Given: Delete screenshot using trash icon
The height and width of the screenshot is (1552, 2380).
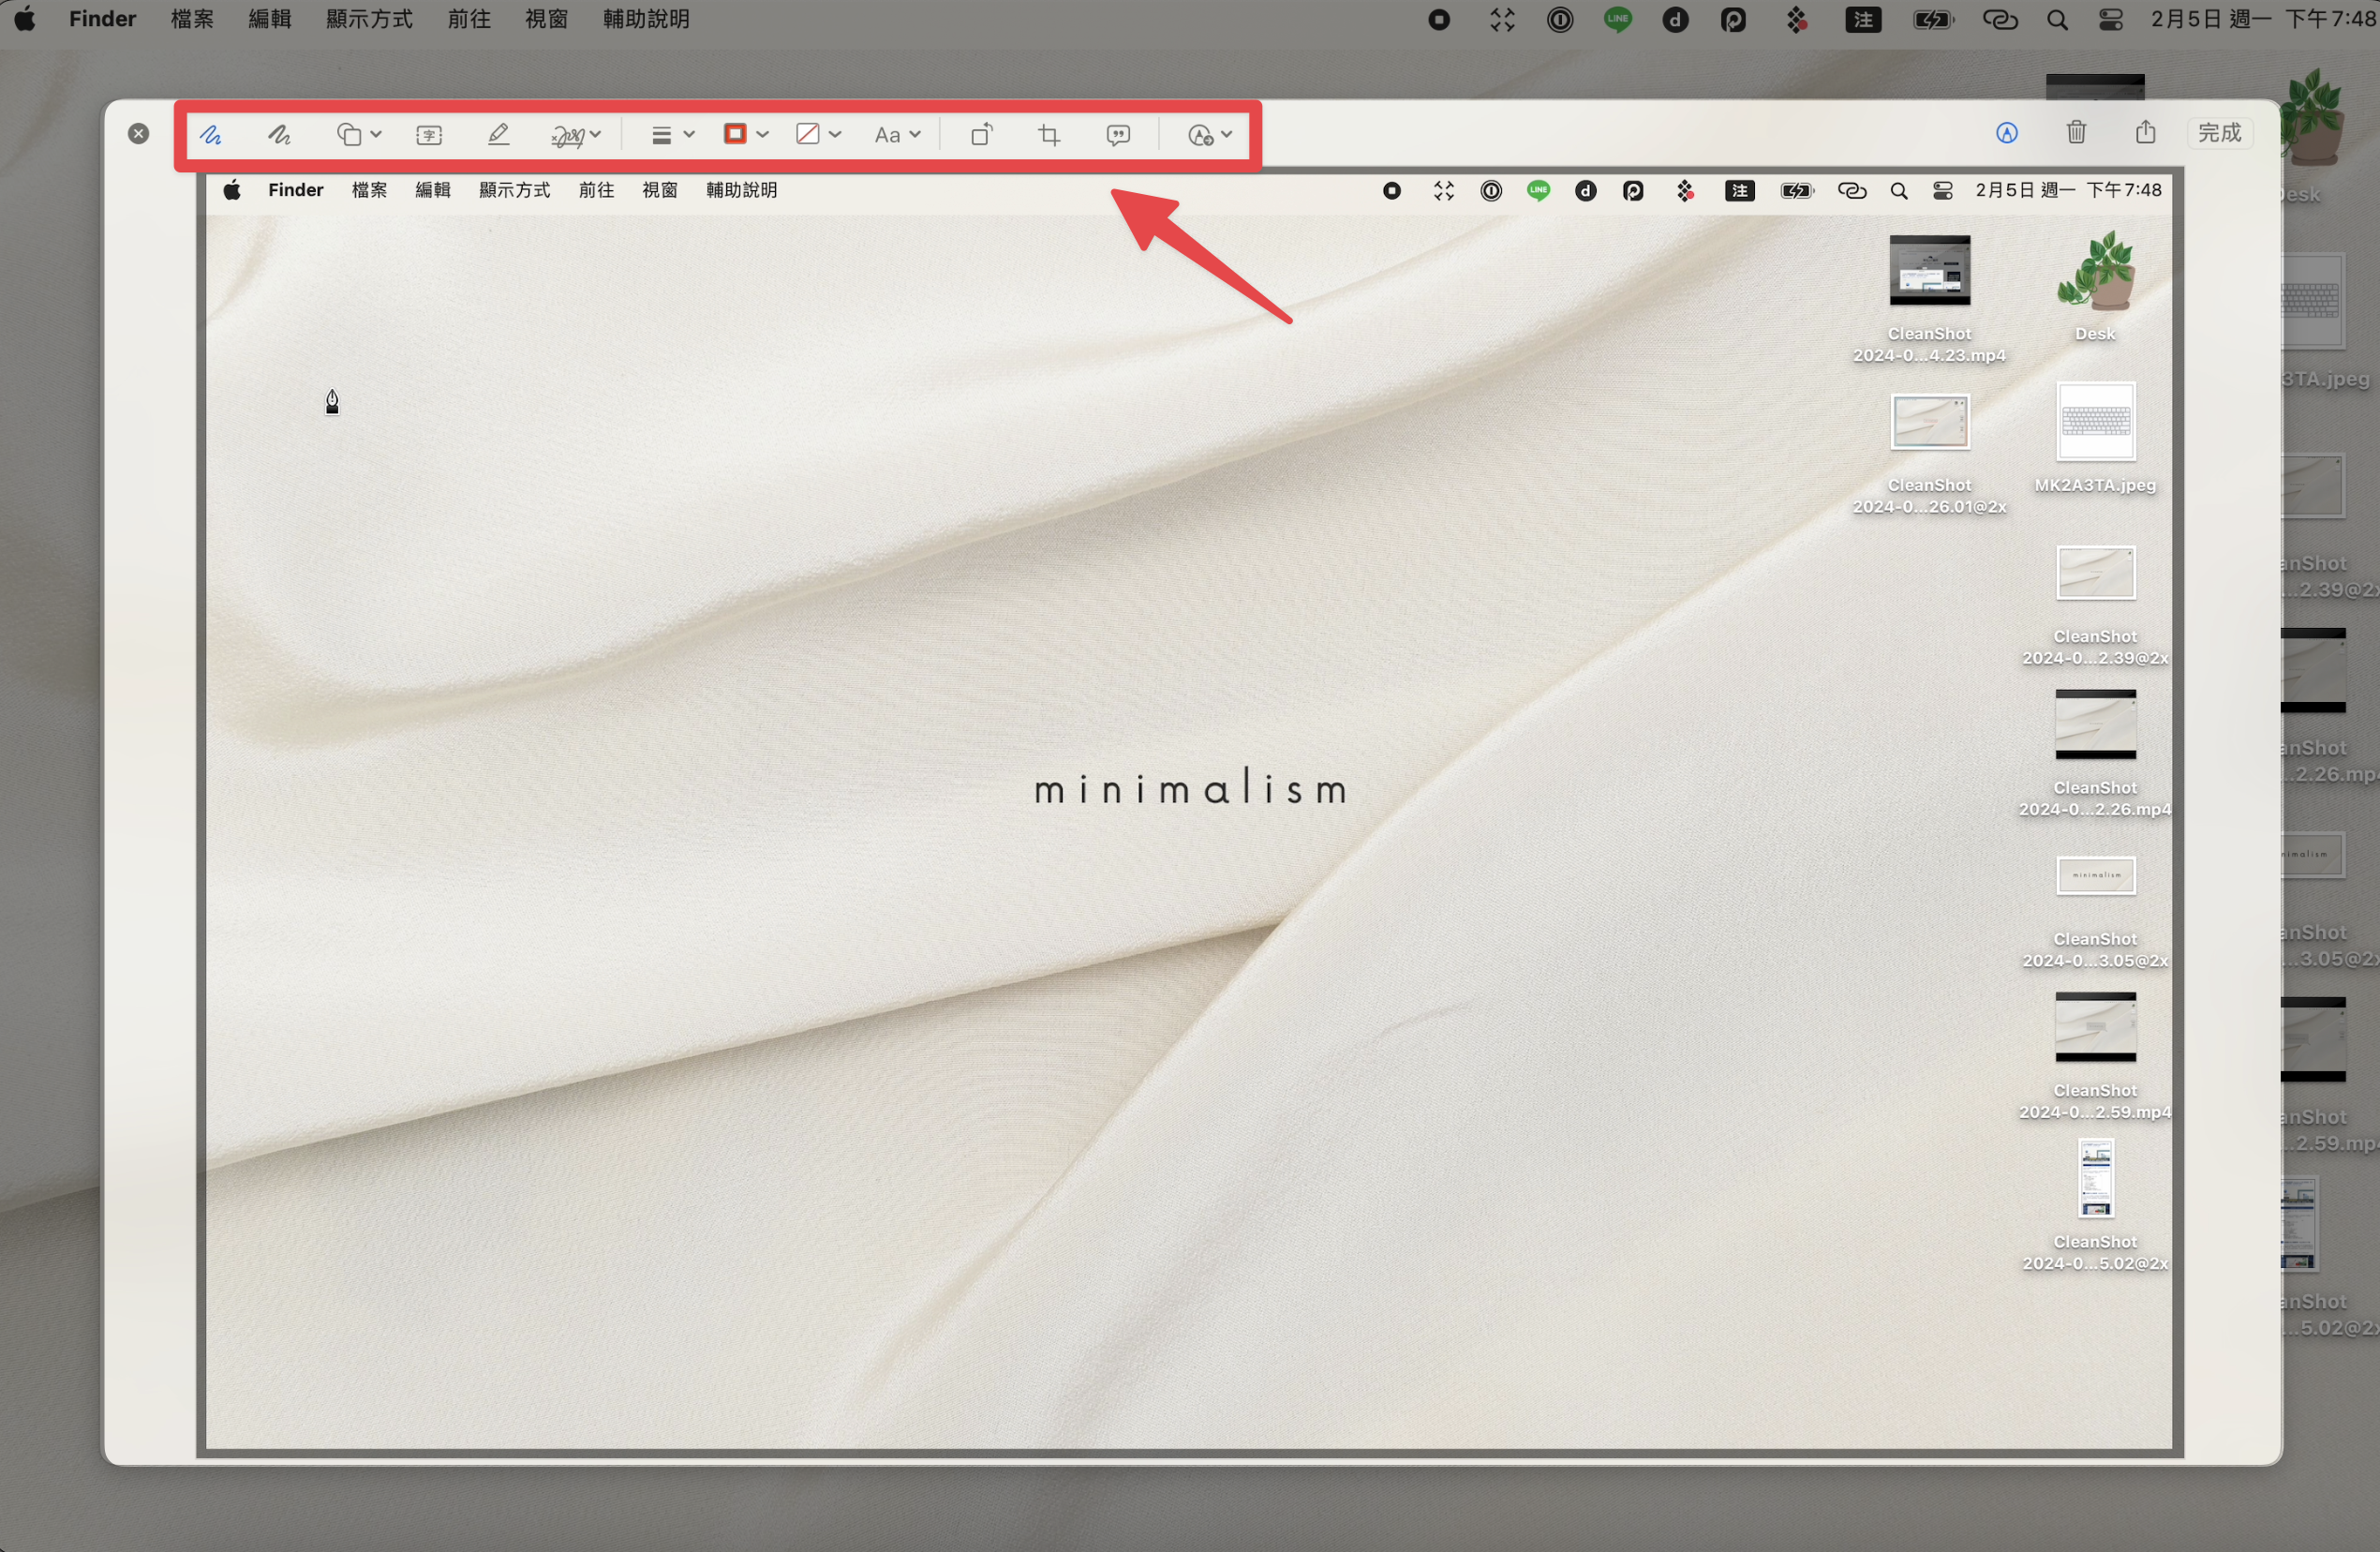Looking at the screenshot, I should click(x=2076, y=132).
